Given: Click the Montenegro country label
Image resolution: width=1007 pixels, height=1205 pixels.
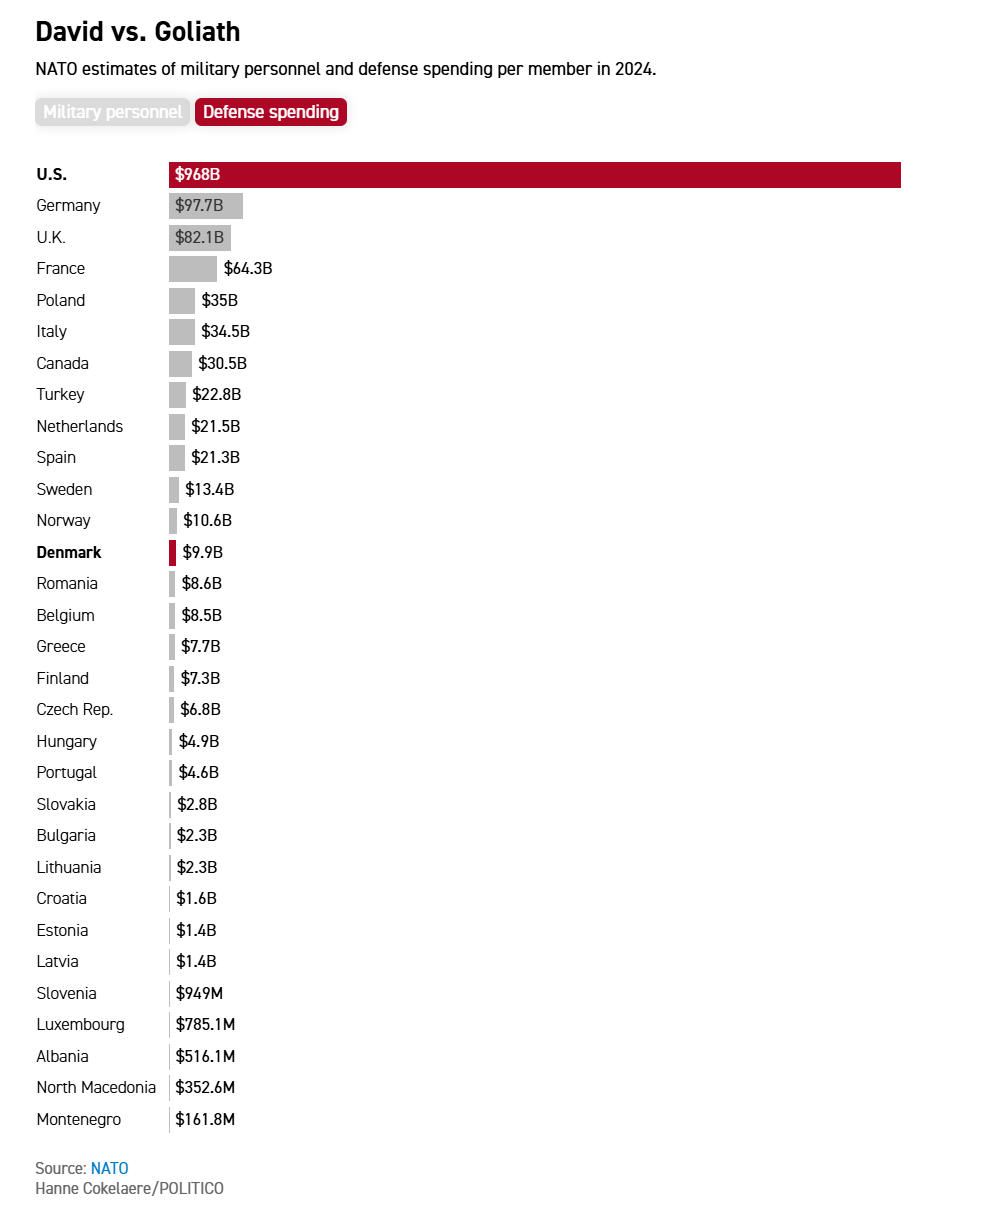Looking at the screenshot, I should pyautogui.click(x=79, y=1119).
